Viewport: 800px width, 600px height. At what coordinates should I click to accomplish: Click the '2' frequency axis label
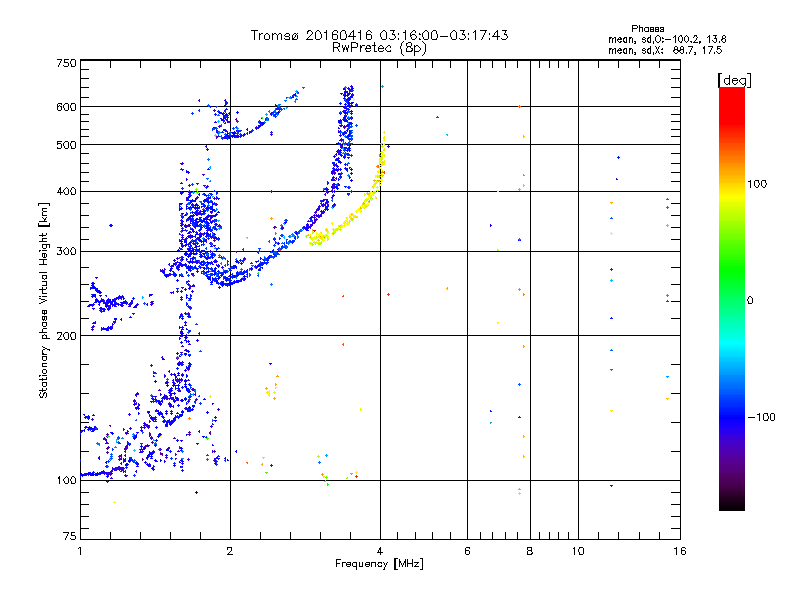click(x=230, y=551)
